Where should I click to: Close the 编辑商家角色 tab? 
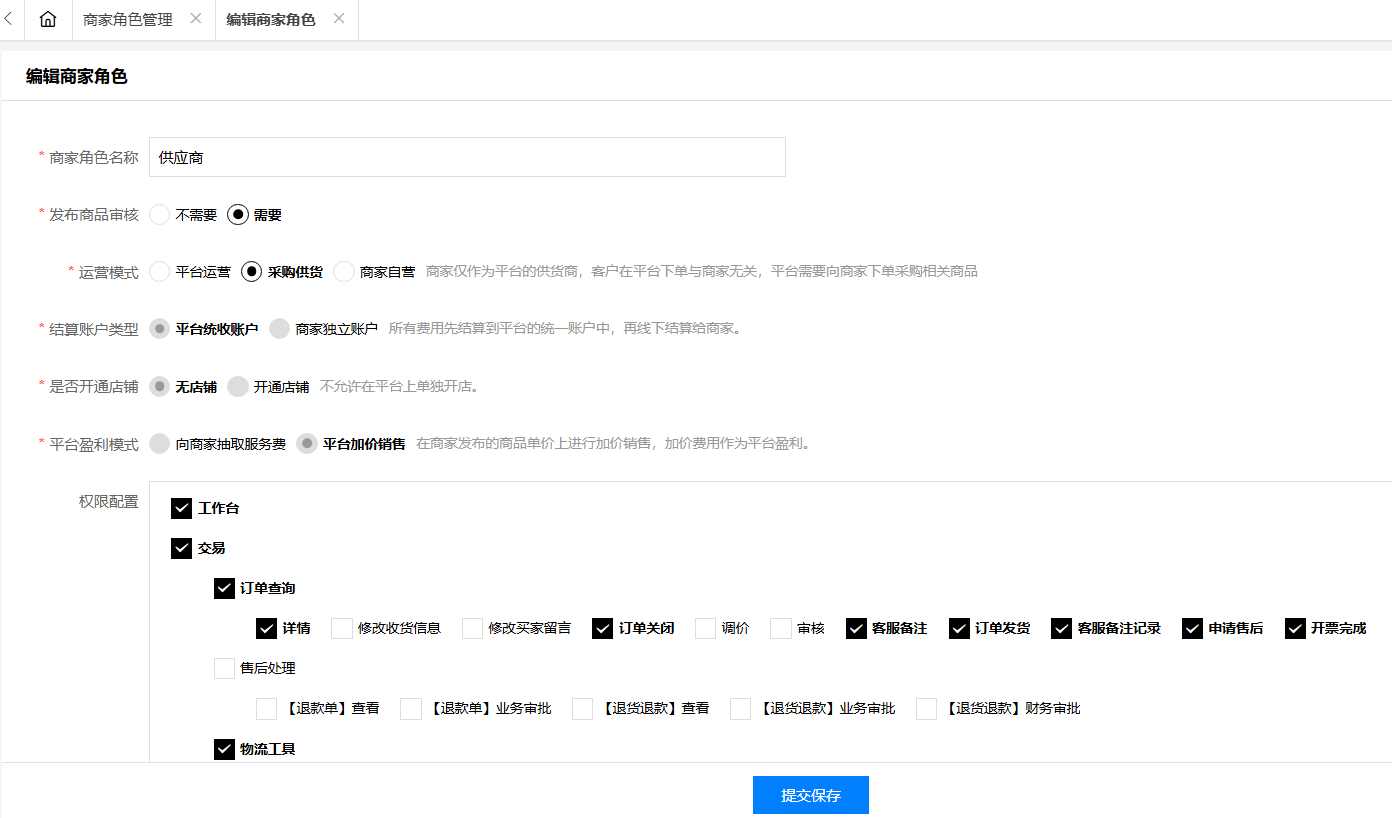pos(338,19)
